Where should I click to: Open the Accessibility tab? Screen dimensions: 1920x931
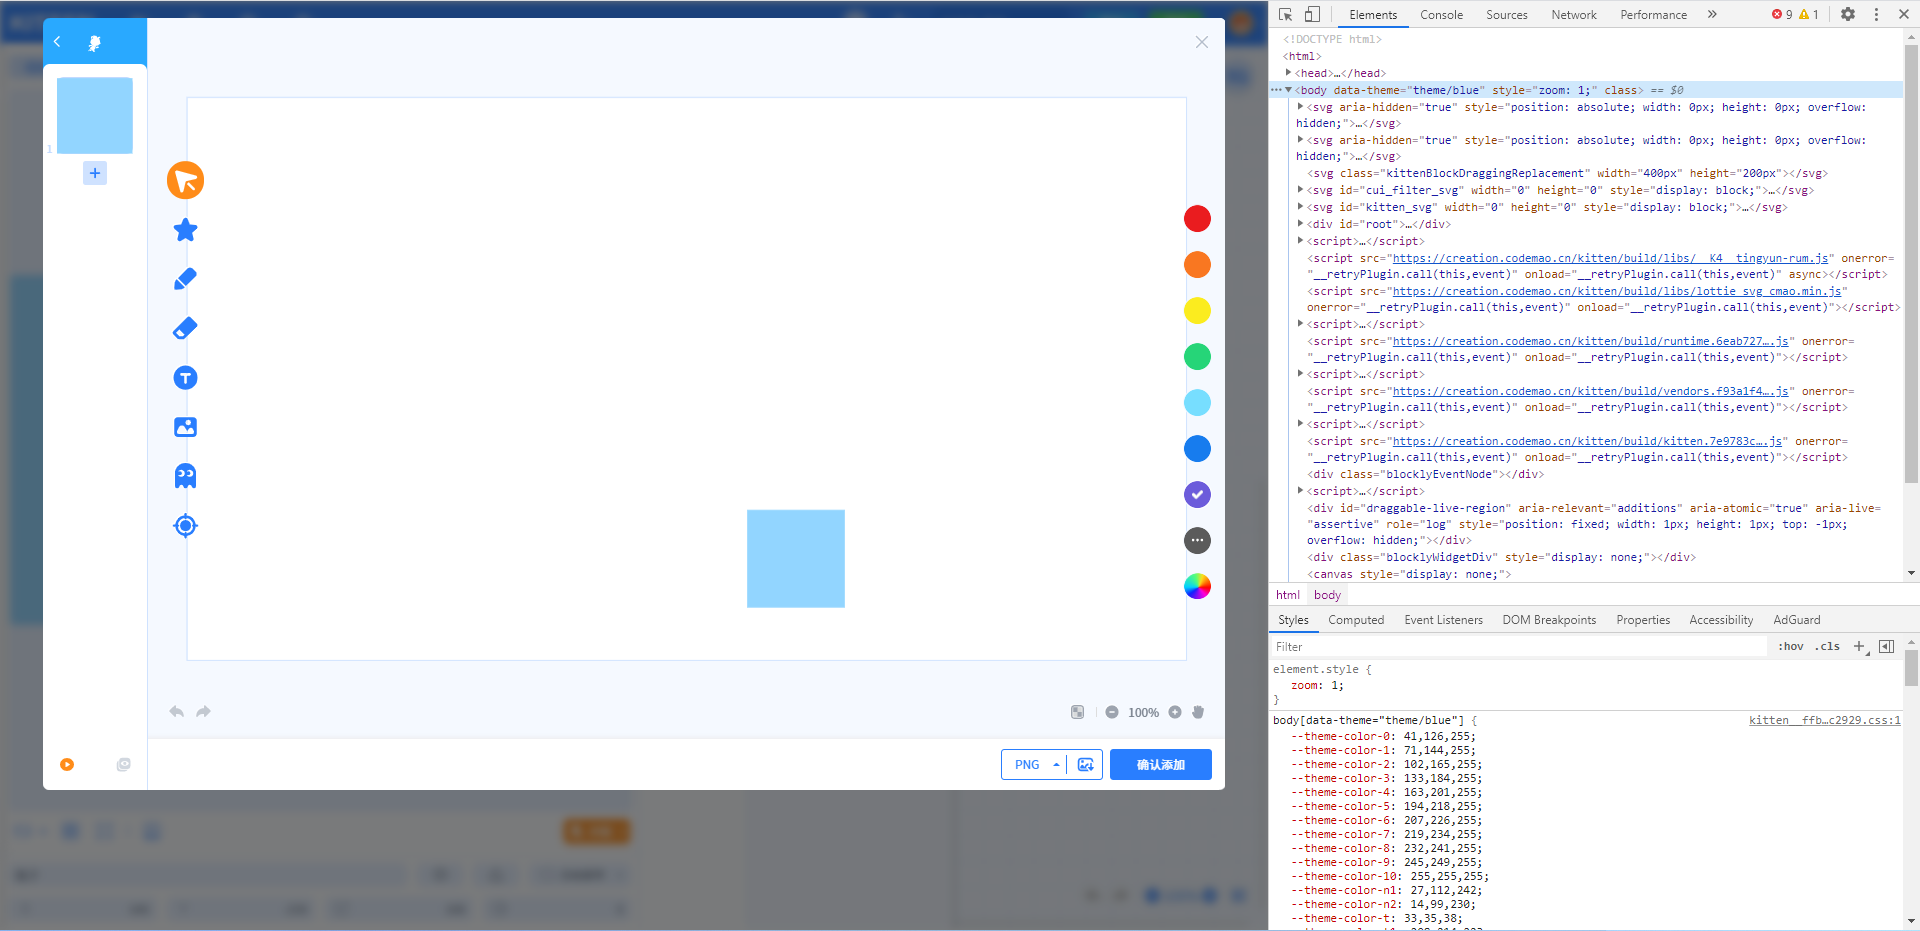coord(1721,620)
